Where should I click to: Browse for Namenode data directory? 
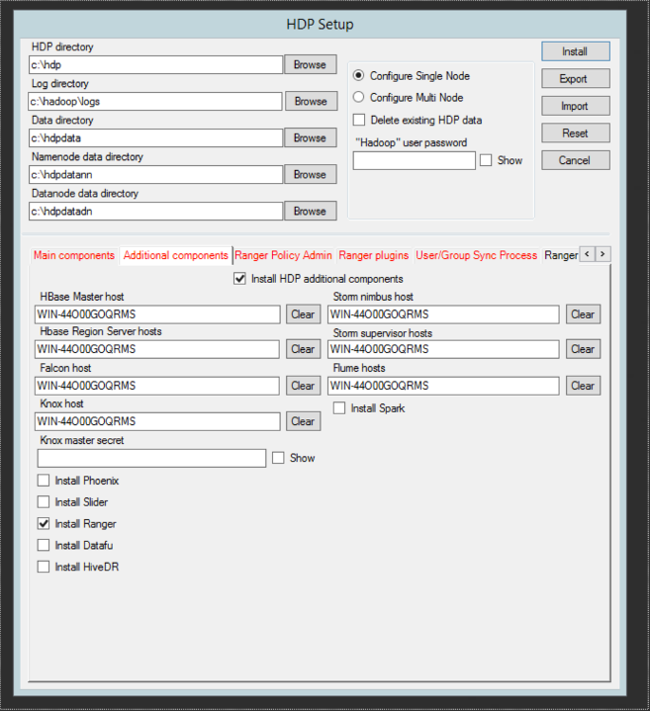310,174
